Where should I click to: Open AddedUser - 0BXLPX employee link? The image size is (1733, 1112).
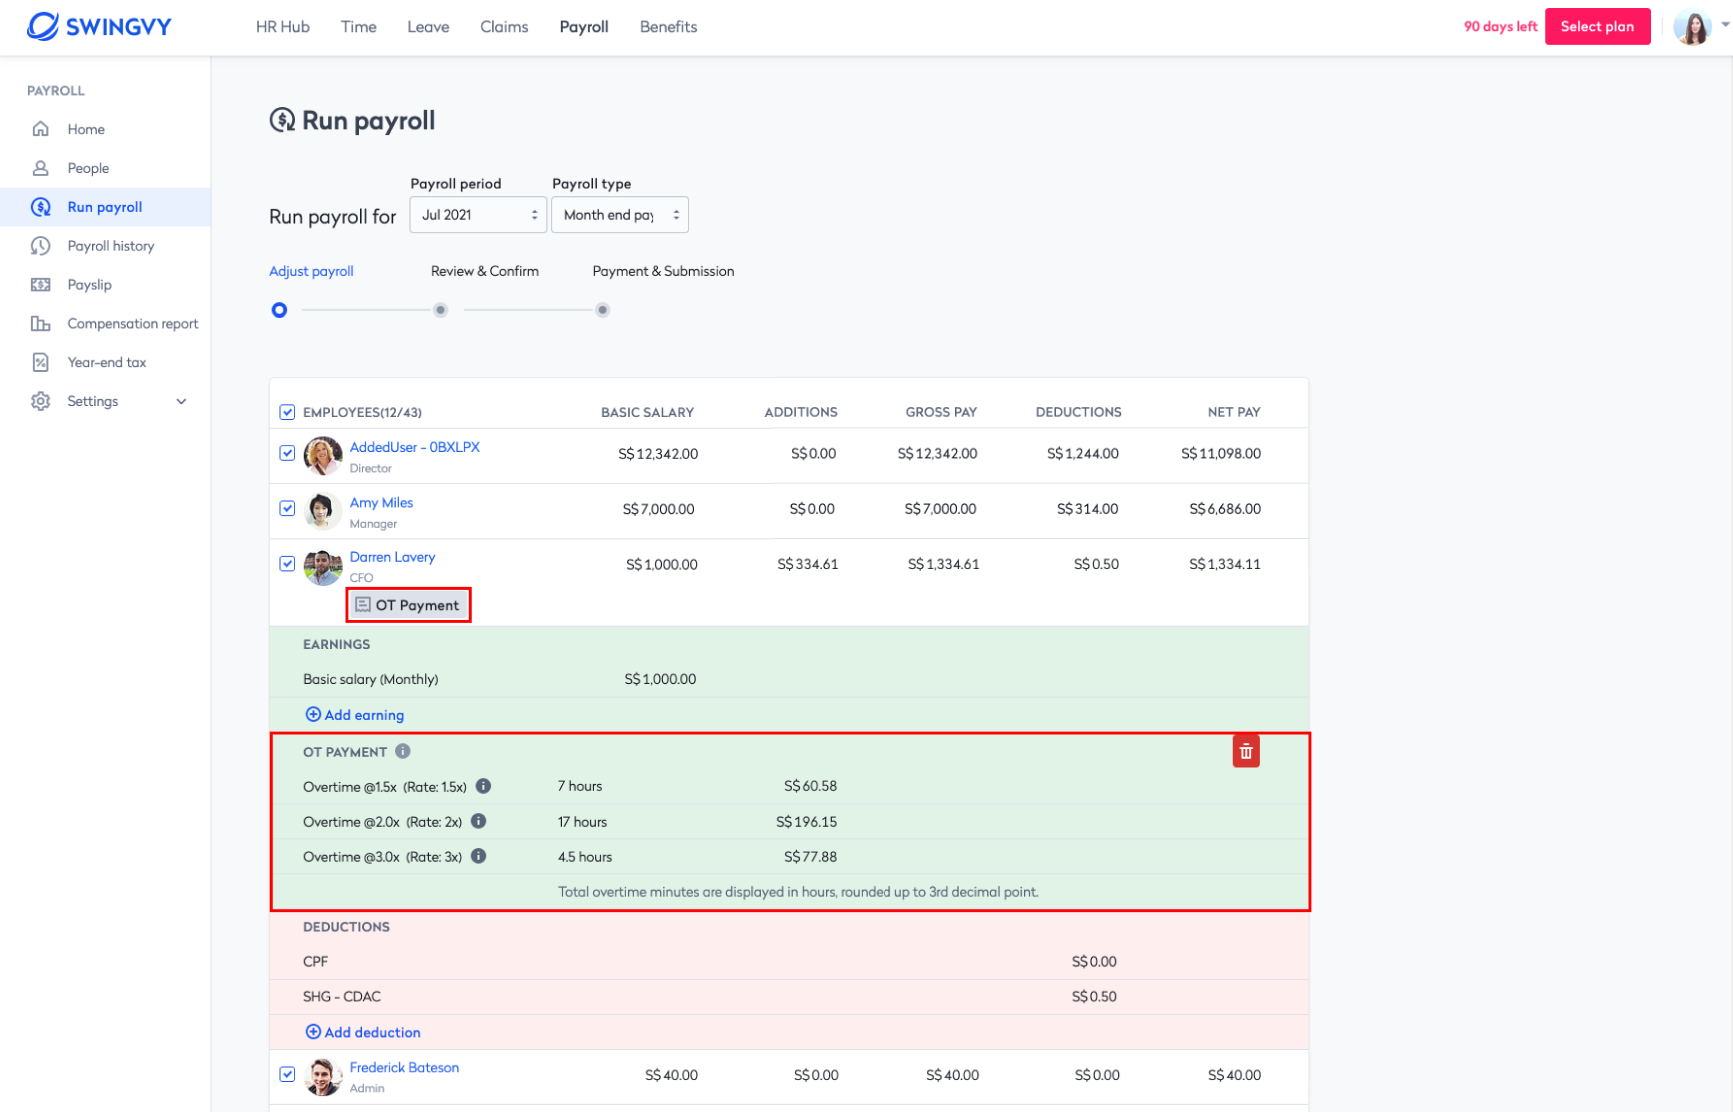(x=415, y=447)
